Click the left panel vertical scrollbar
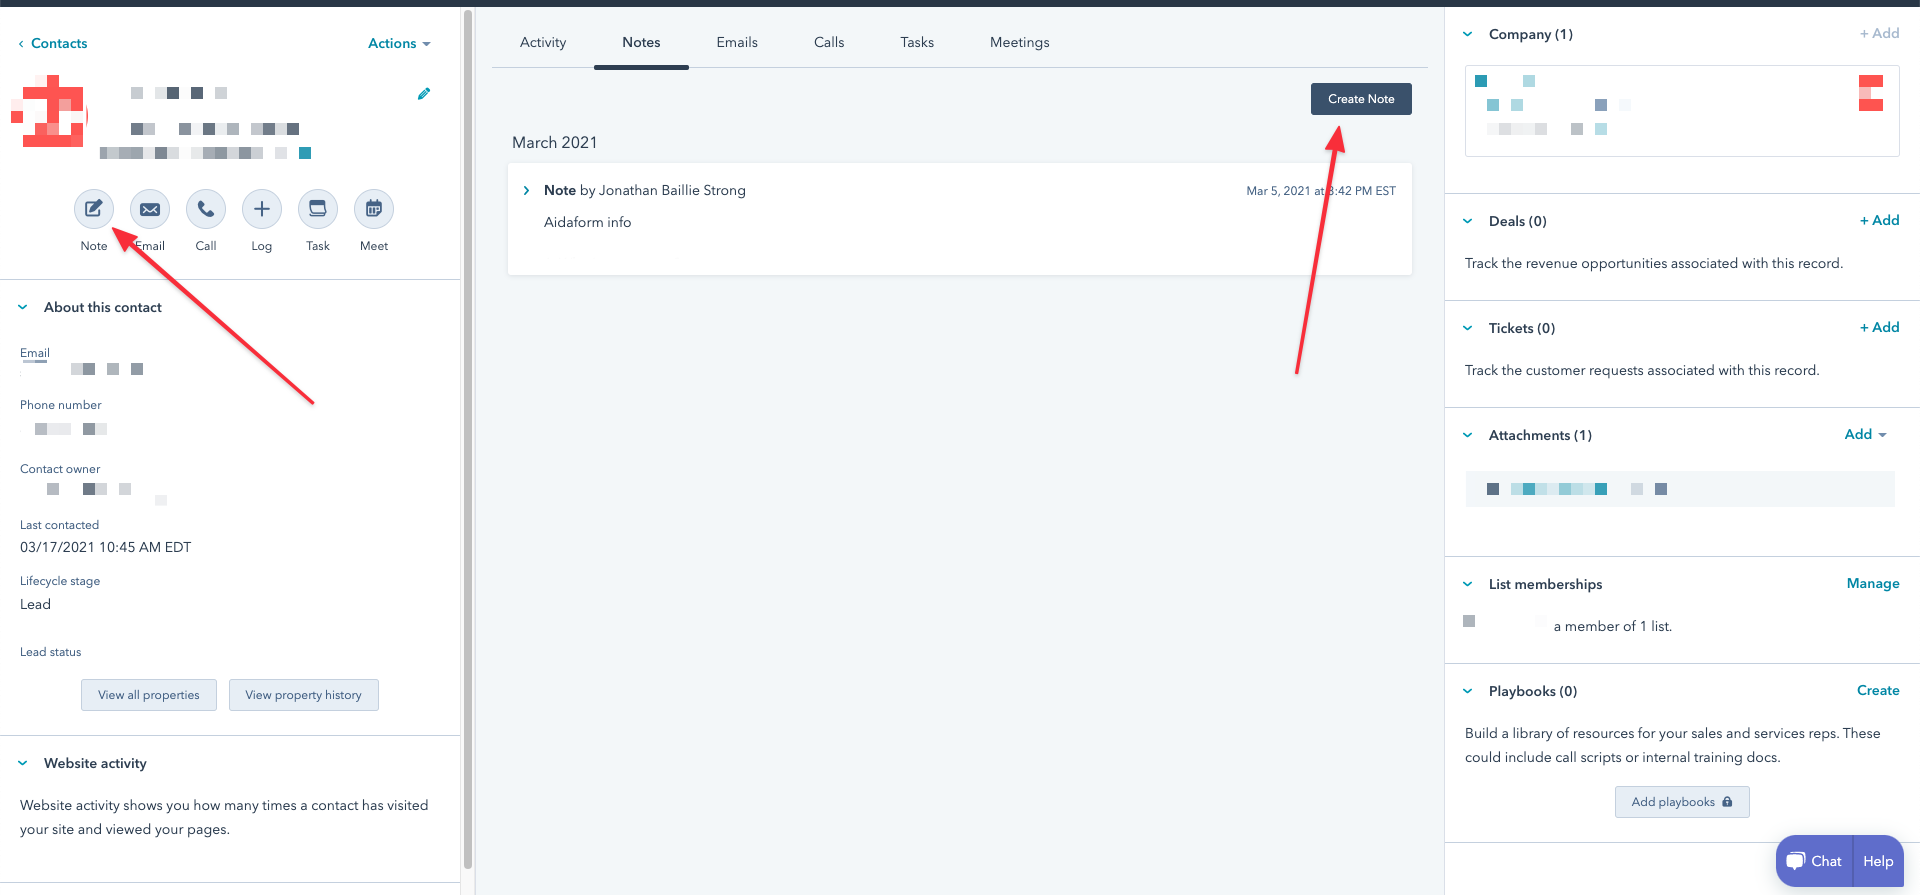1920x895 pixels. click(x=467, y=440)
